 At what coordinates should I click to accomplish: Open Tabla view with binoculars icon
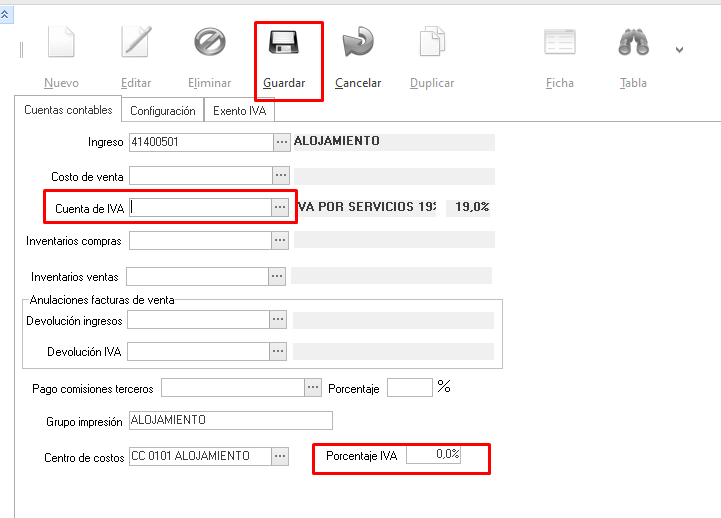point(633,42)
